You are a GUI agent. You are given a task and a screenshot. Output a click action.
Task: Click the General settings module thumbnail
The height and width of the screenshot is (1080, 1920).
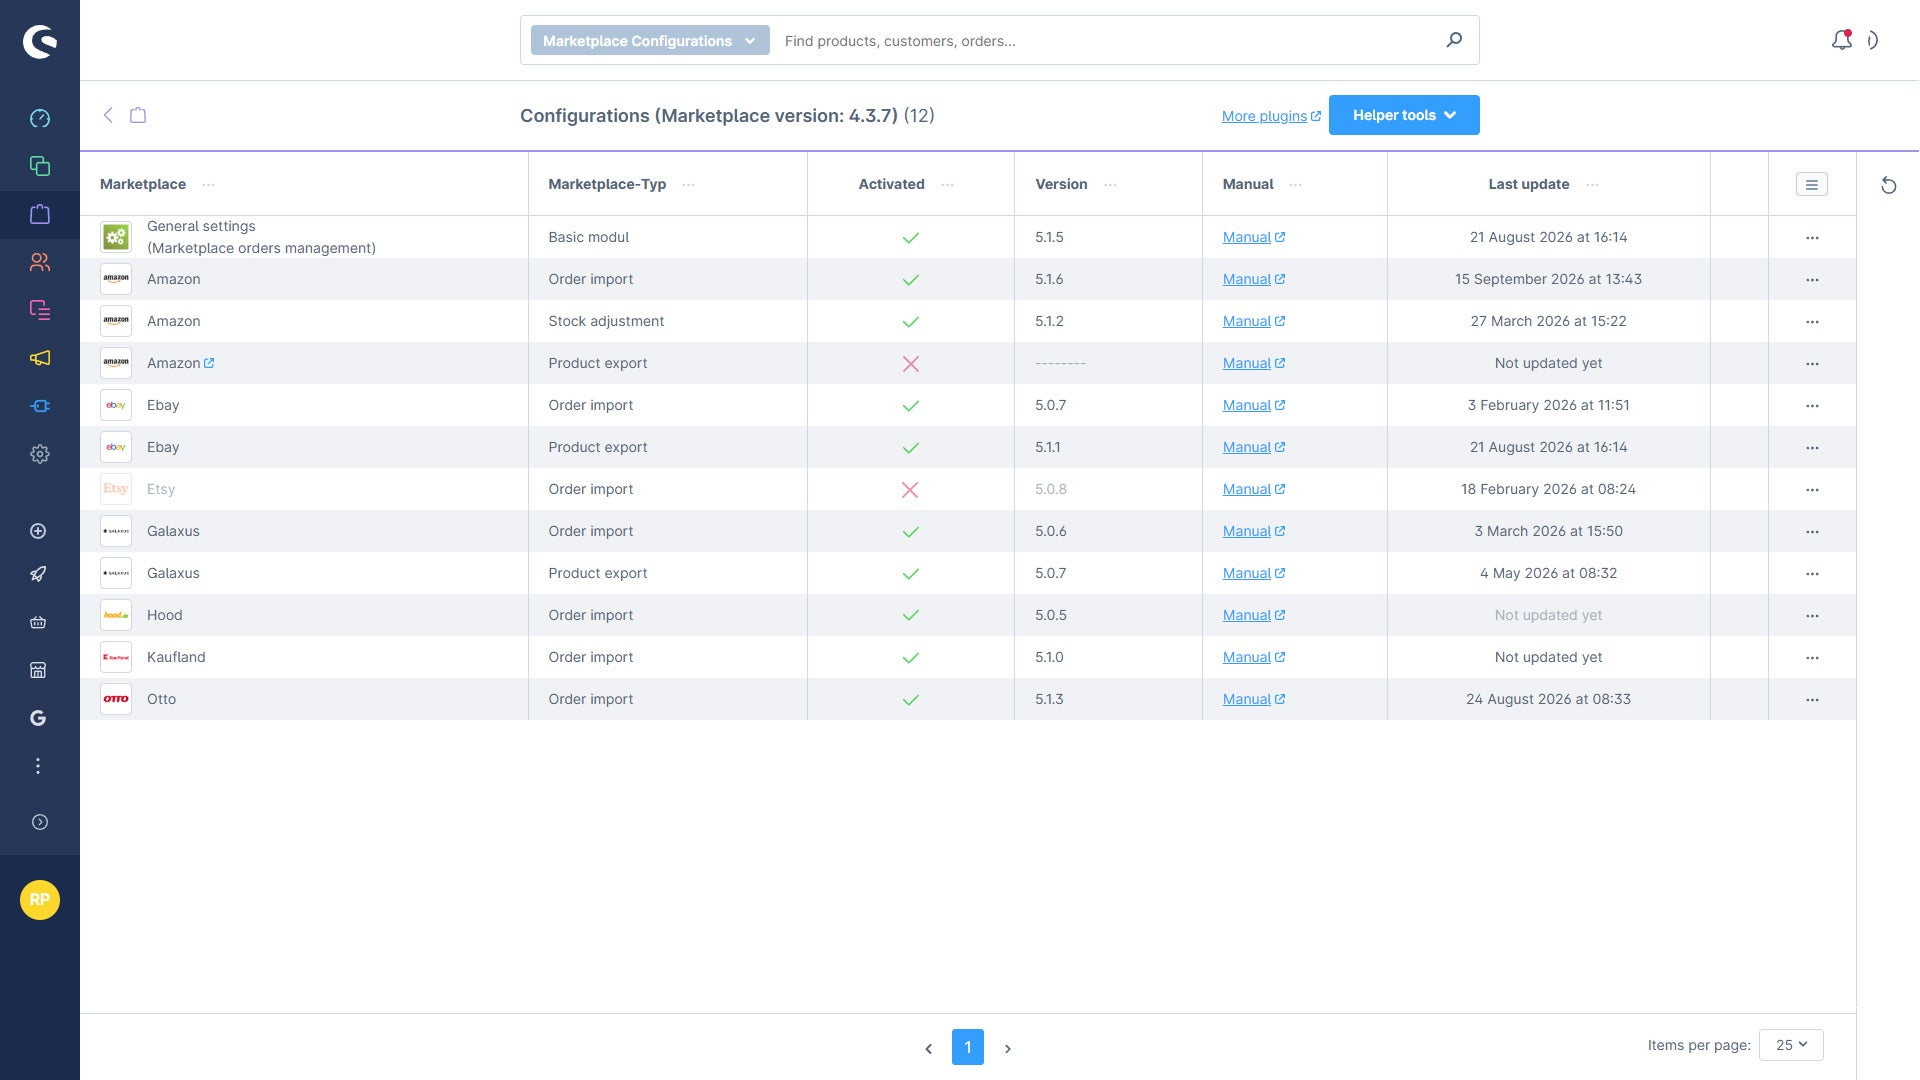pyautogui.click(x=116, y=237)
